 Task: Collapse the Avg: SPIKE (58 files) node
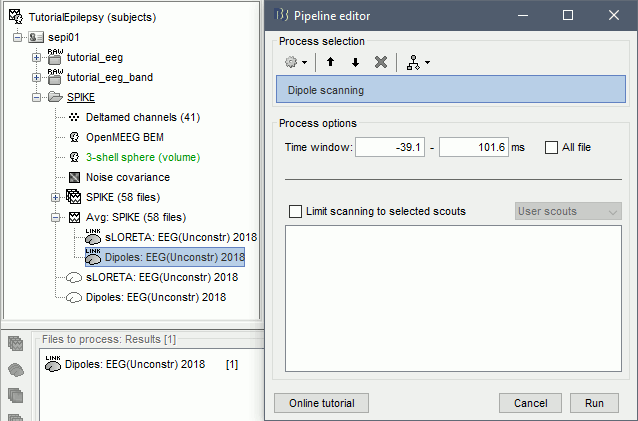(56, 217)
